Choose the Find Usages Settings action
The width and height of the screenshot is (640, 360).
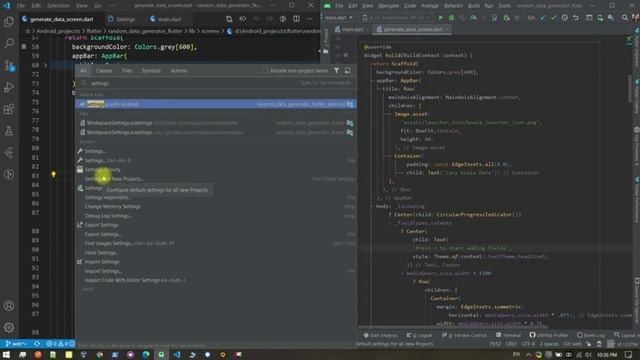(x=216, y=243)
